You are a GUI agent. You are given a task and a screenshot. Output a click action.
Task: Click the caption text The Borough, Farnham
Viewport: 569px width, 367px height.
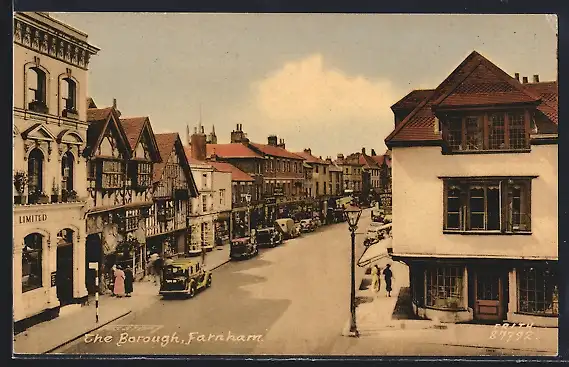click(x=173, y=338)
